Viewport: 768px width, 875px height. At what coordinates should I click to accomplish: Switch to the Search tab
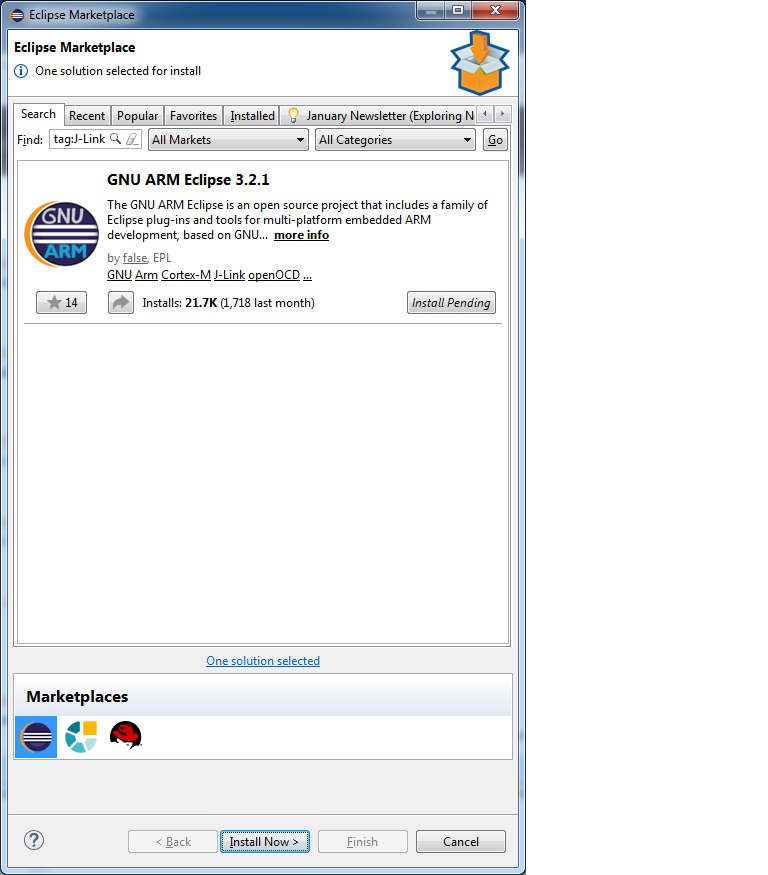(39, 114)
